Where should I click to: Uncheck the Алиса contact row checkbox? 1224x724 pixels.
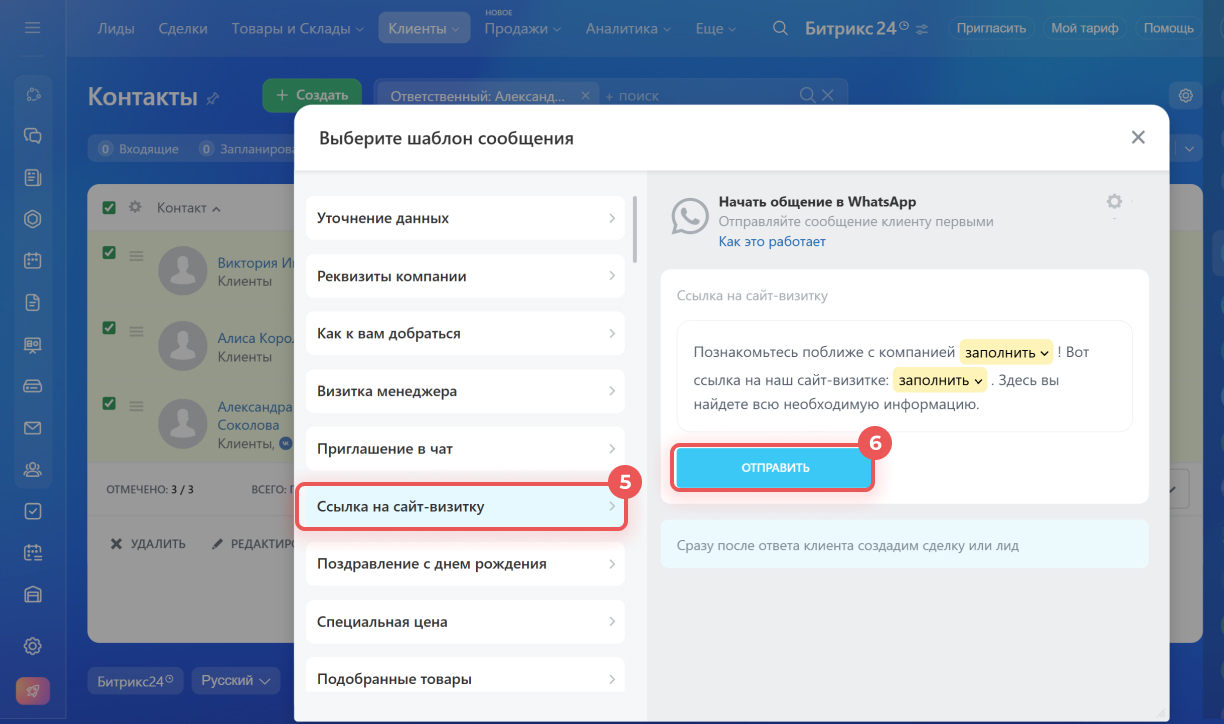[x=109, y=327]
